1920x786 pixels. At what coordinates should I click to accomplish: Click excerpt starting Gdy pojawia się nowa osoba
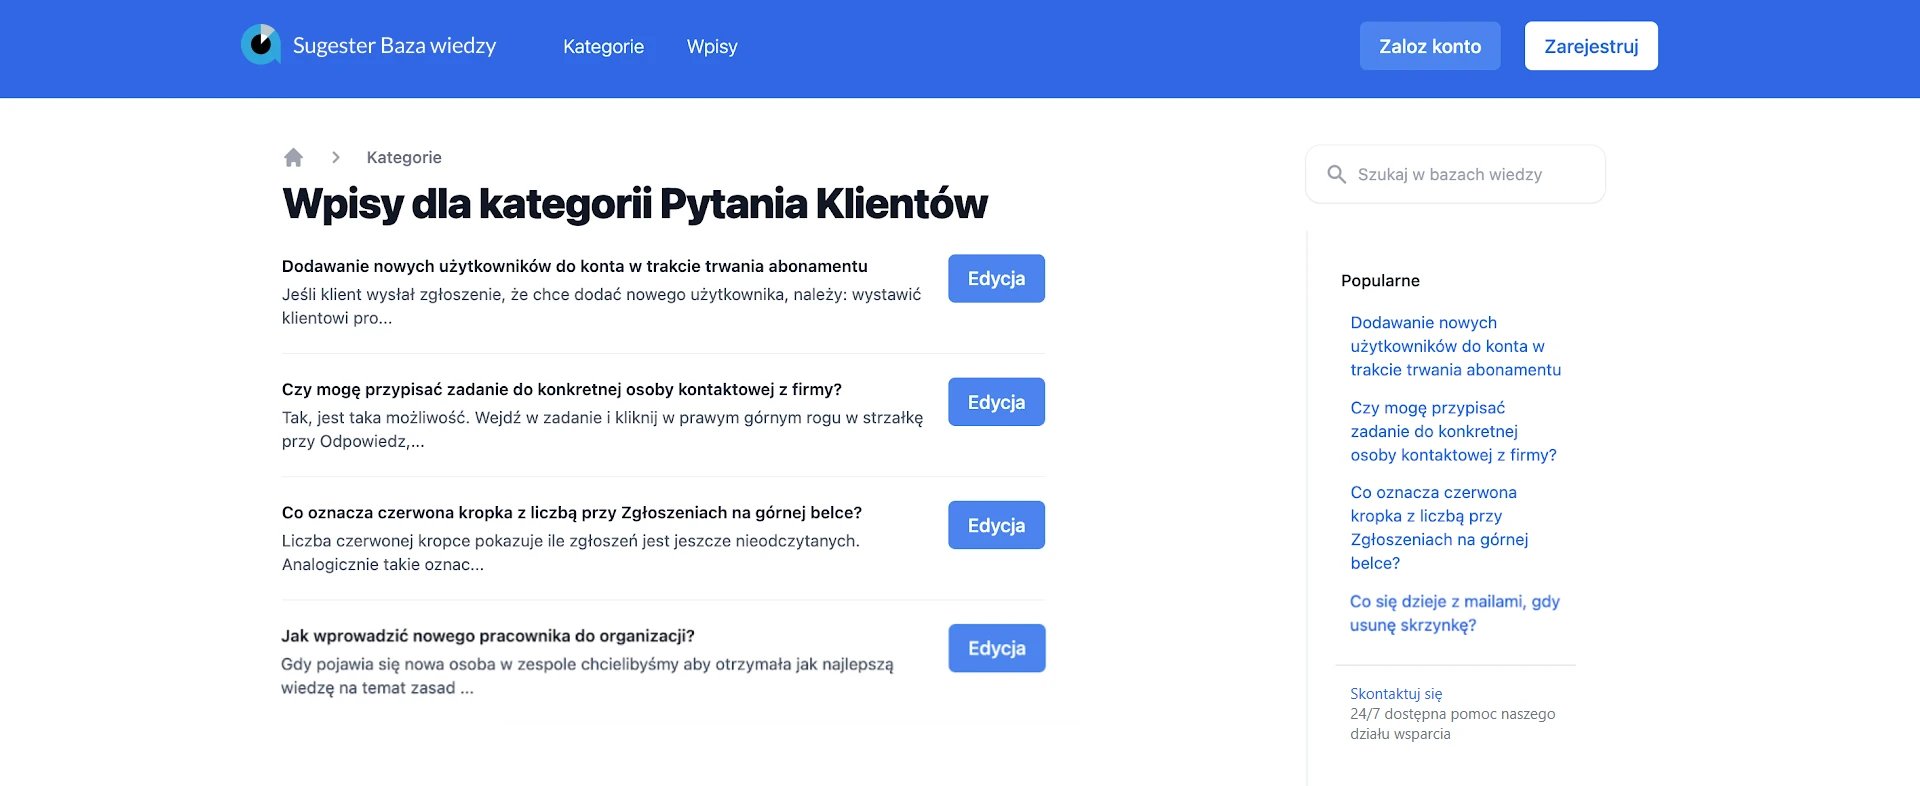[x=587, y=676]
